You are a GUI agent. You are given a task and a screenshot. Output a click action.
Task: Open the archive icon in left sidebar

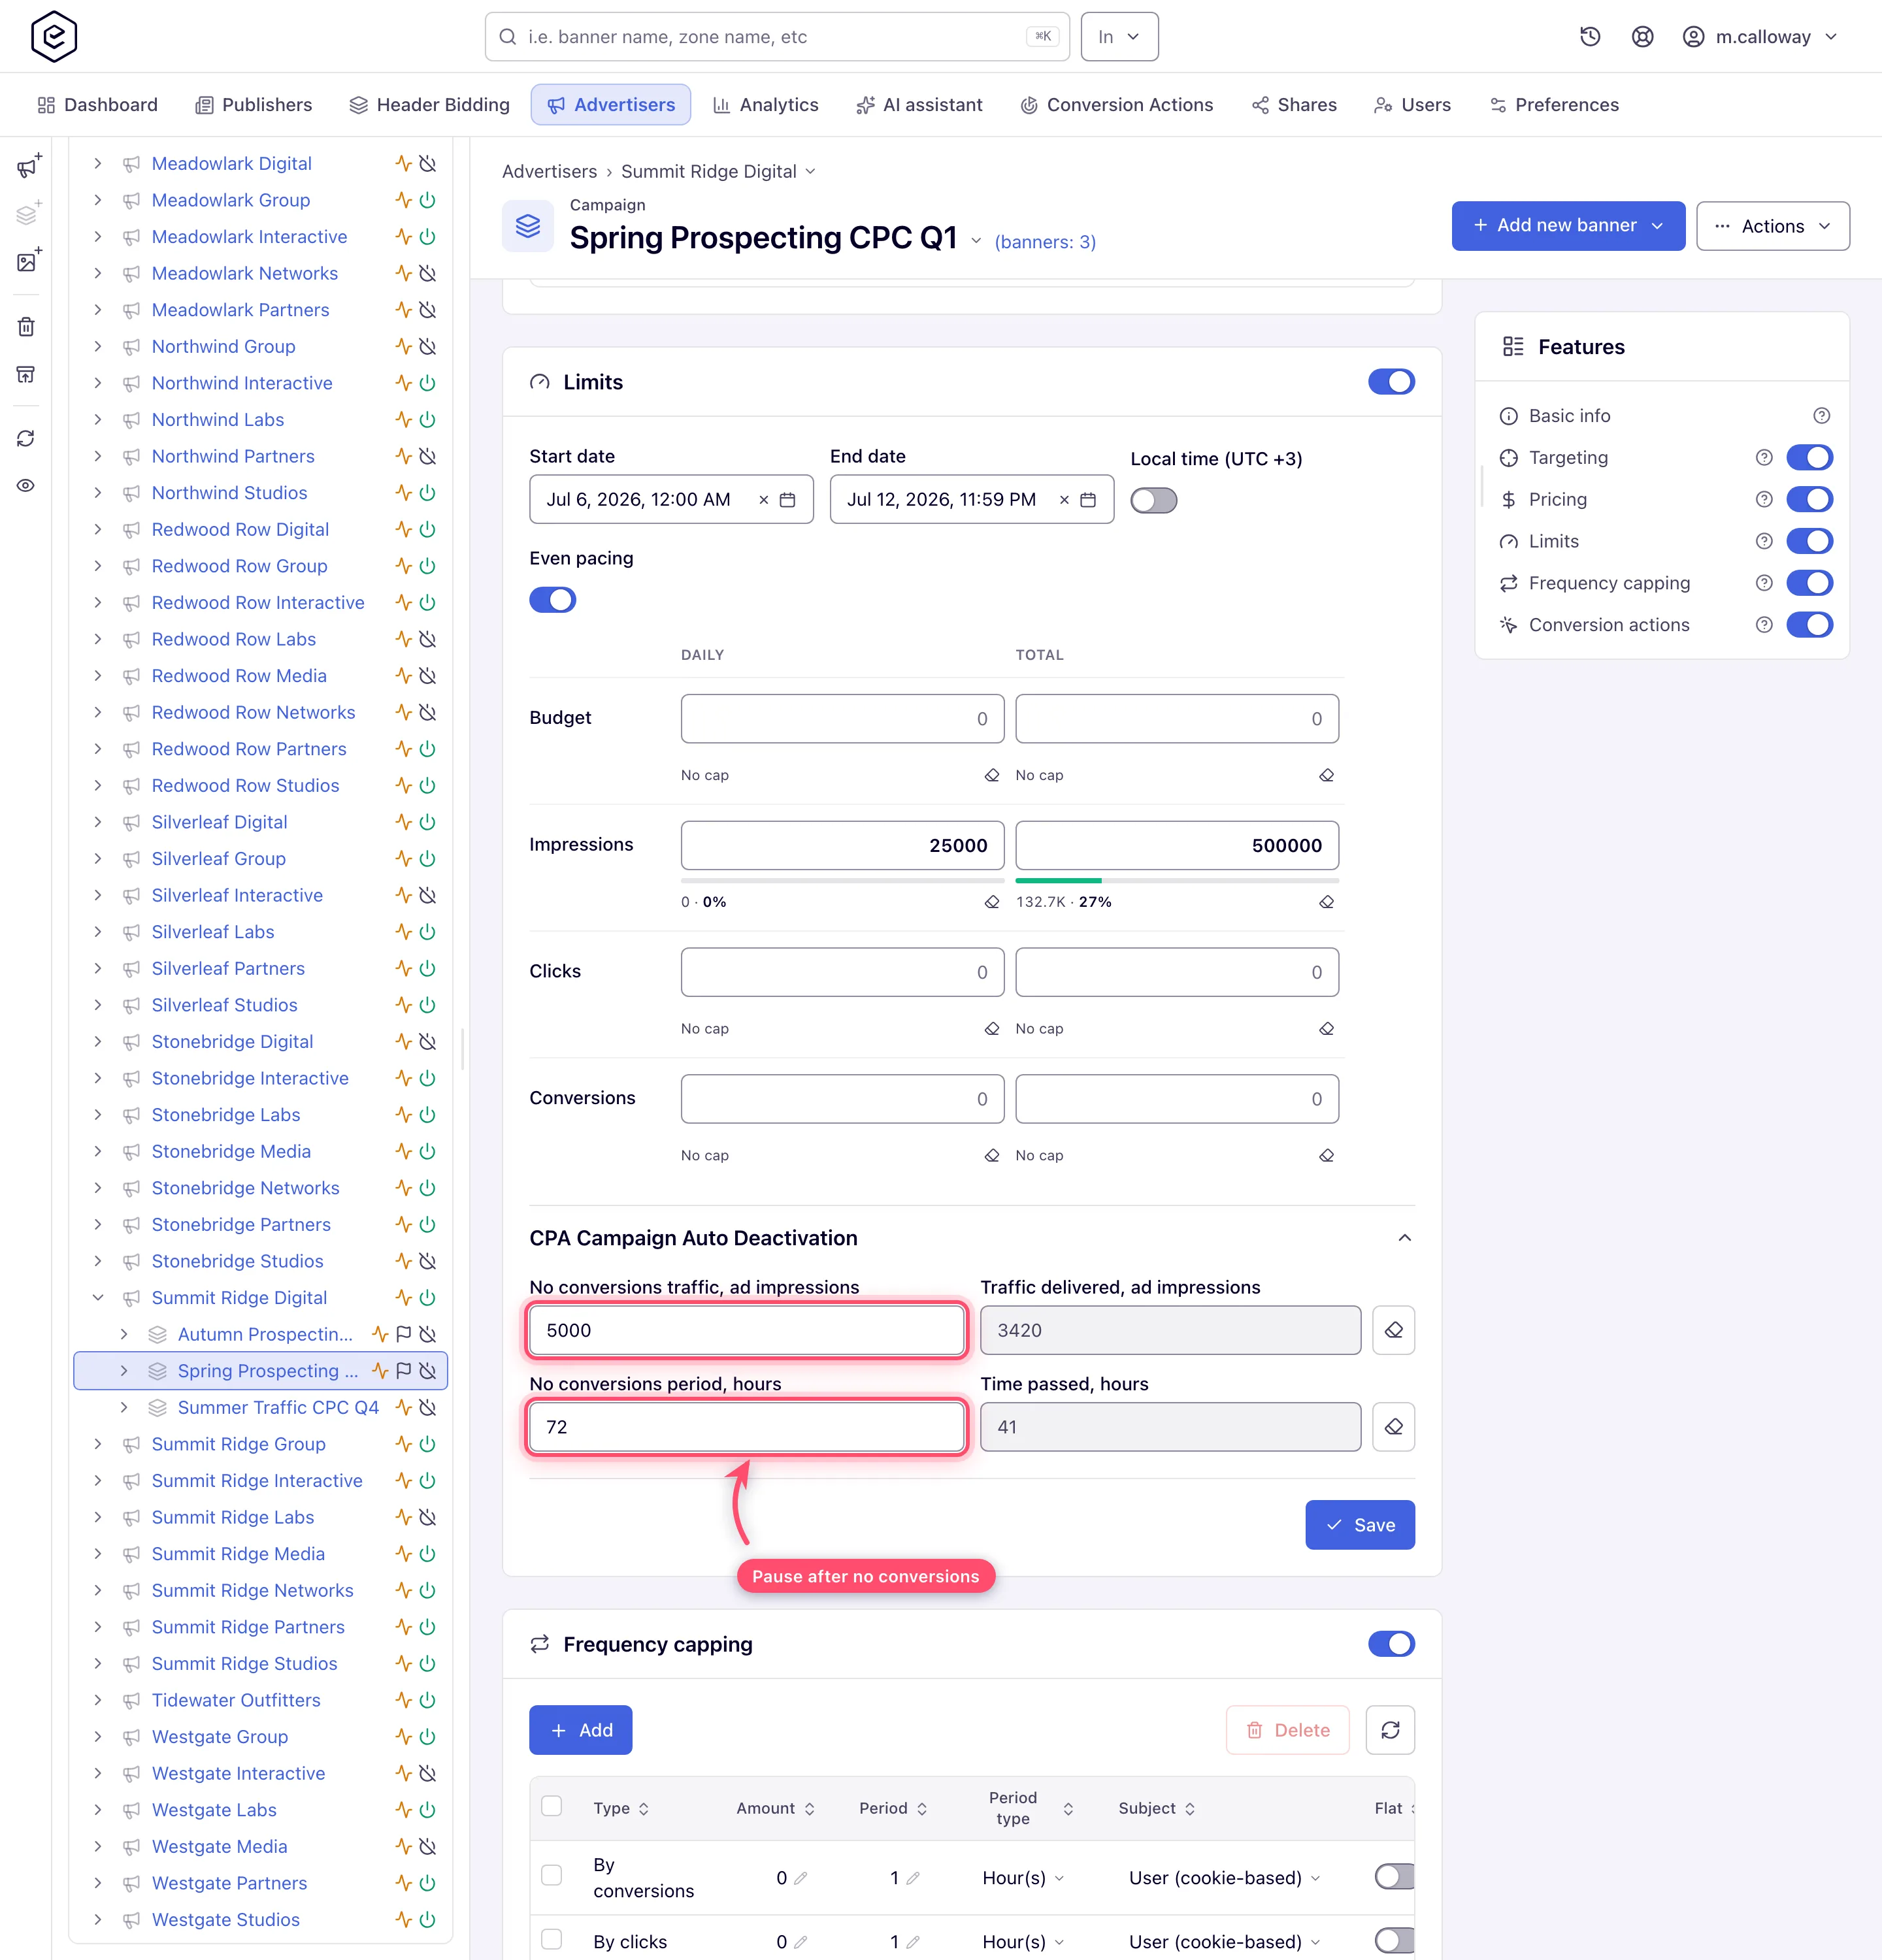pyautogui.click(x=26, y=375)
